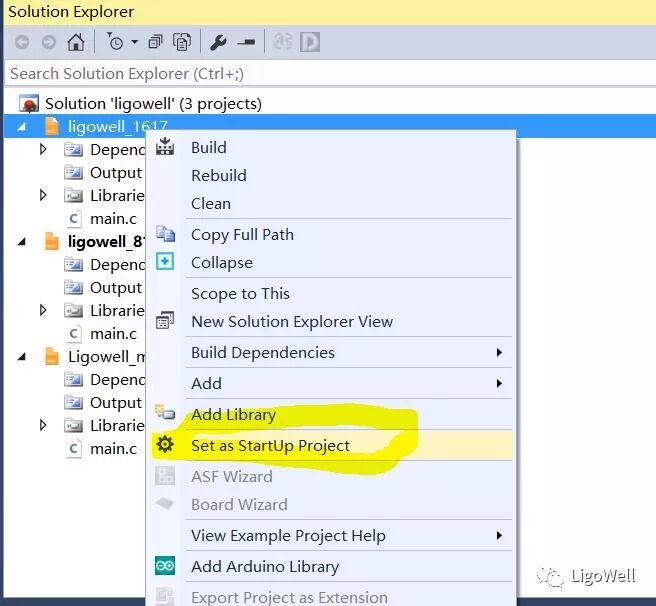Select Output Files under ligowell_1617
Image resolution: width=656 pixels, height=606 pixels.
click(x=116, y=172)
